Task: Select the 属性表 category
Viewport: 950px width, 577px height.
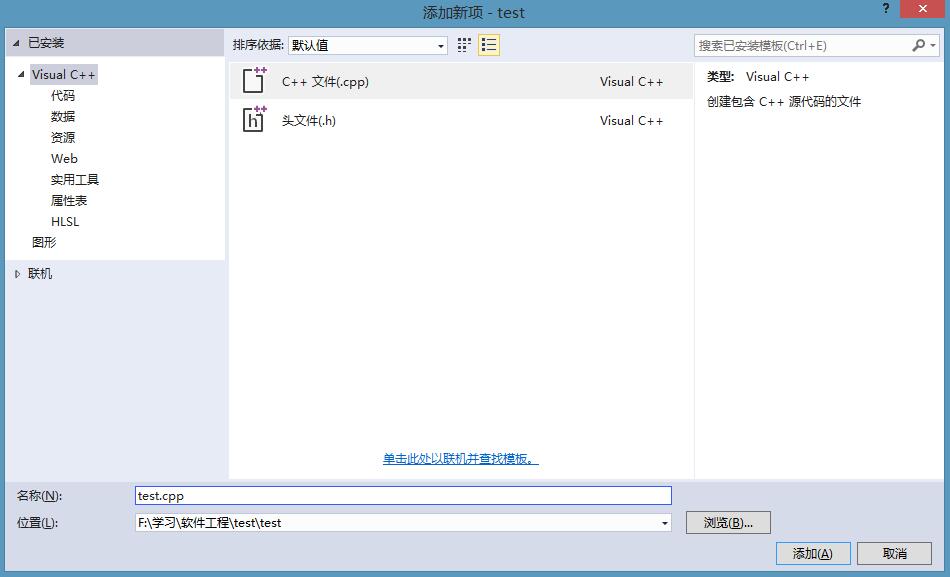Action: click(69, 201)
